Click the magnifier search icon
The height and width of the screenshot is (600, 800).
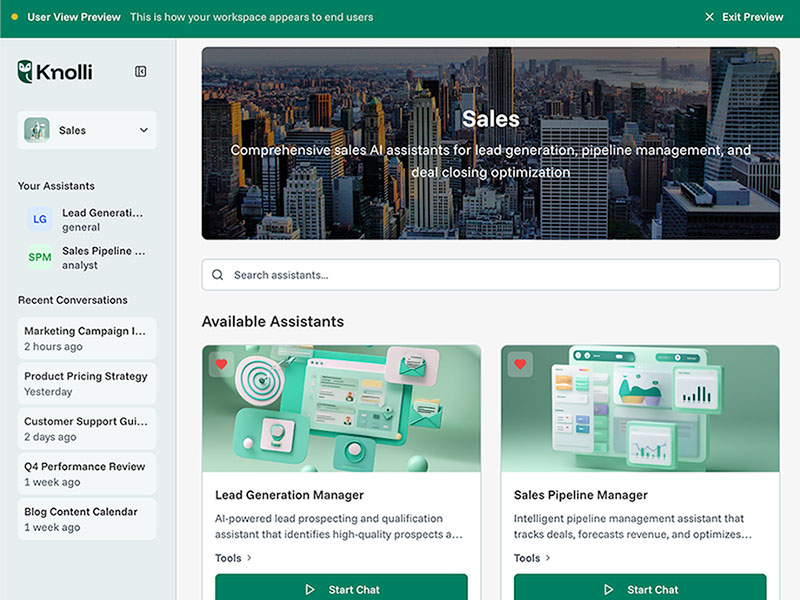(x=218, y=275)
